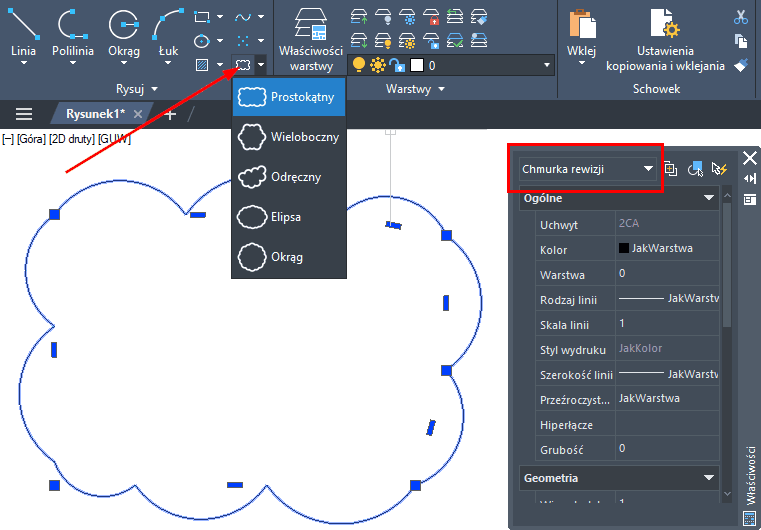Choose Okrąg option in cloud menu
Image resolution: width=761 pixels, height=530 pixels.
pos(289,257)
